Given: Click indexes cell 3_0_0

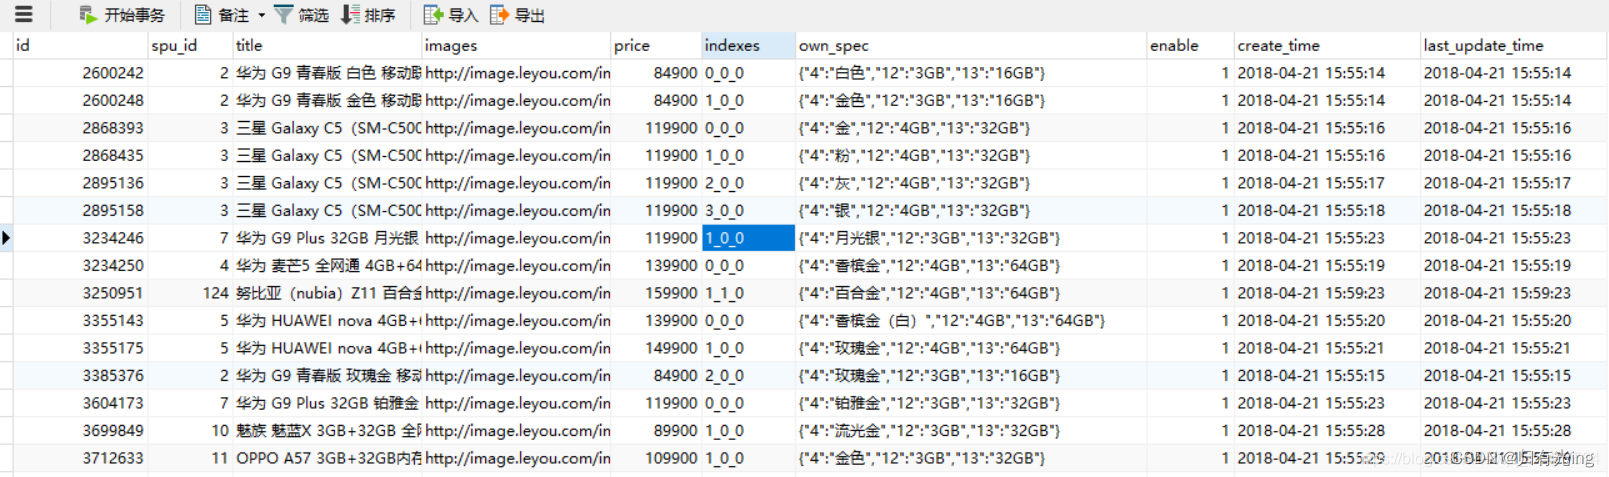Looking at the screenshot, I should (x=748, y=210).
